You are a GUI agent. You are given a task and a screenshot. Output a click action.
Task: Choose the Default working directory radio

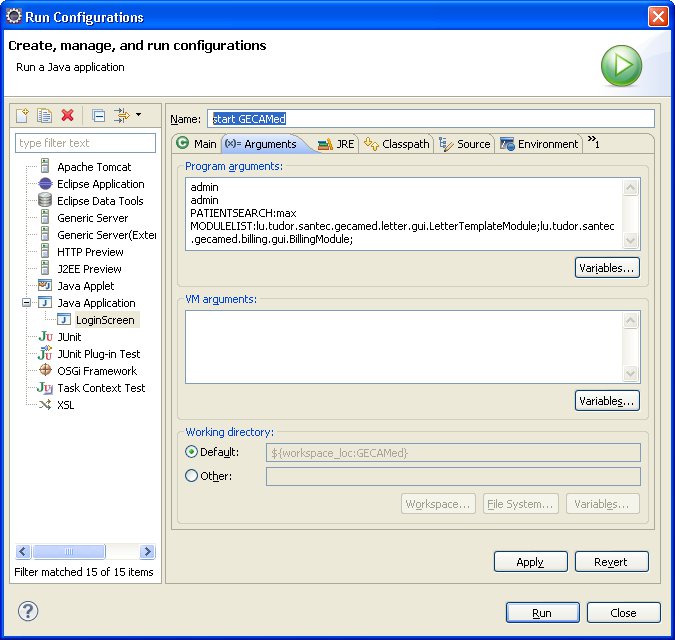click(192, 452)
